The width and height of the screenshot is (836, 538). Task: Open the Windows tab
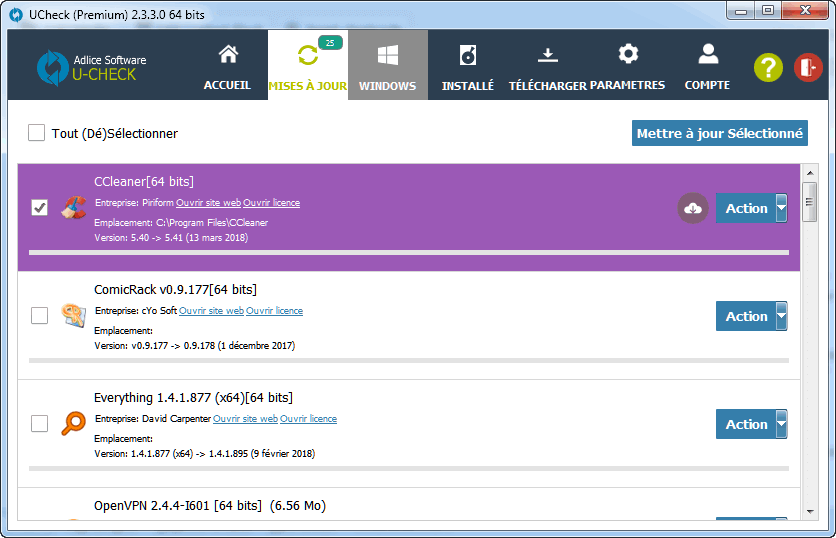click(387, 66)
